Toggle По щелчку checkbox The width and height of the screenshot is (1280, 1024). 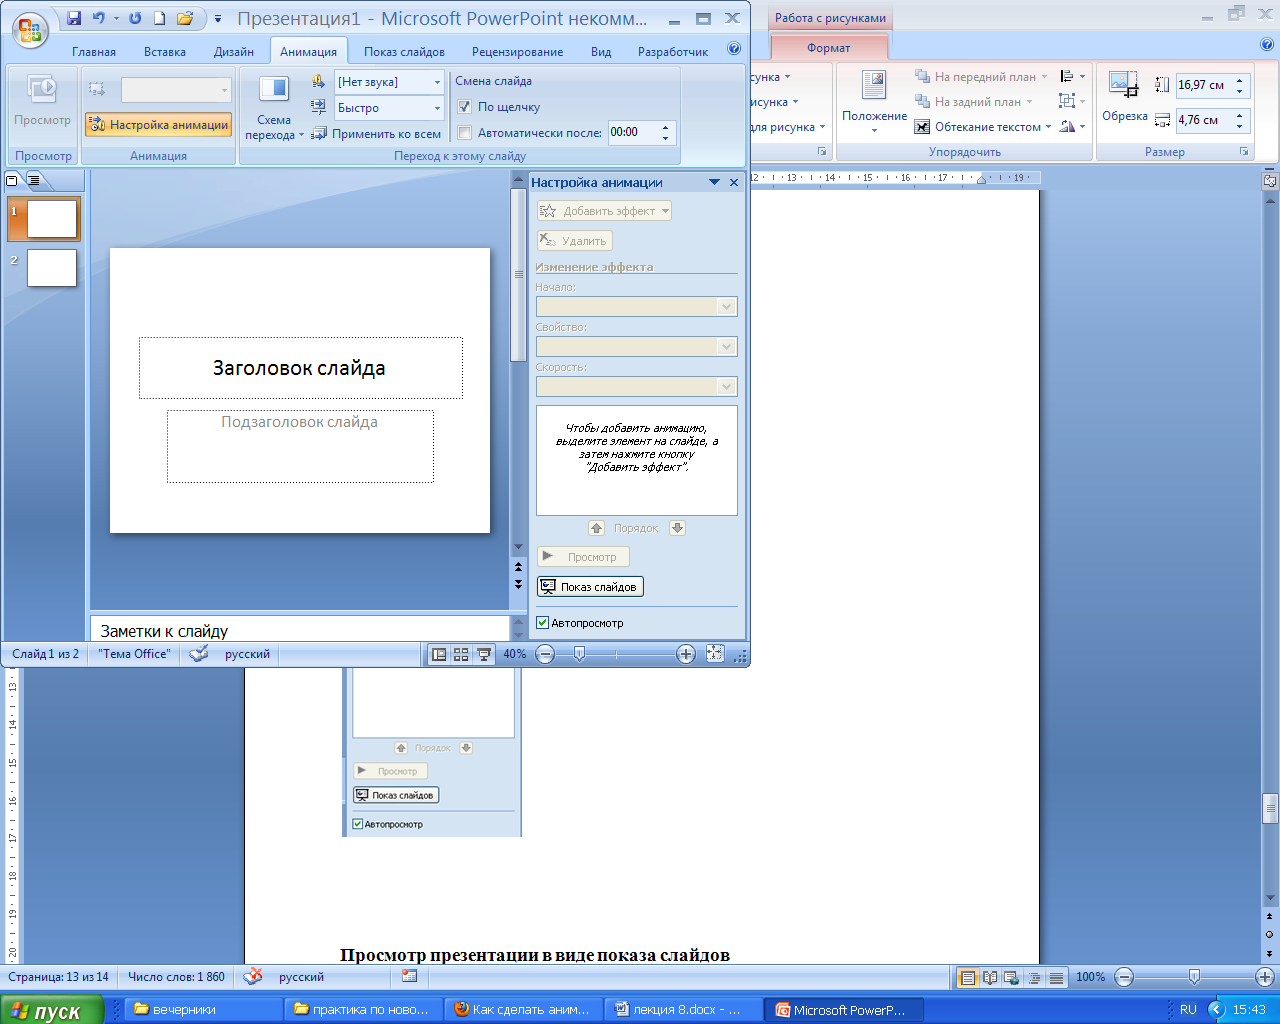464,107
